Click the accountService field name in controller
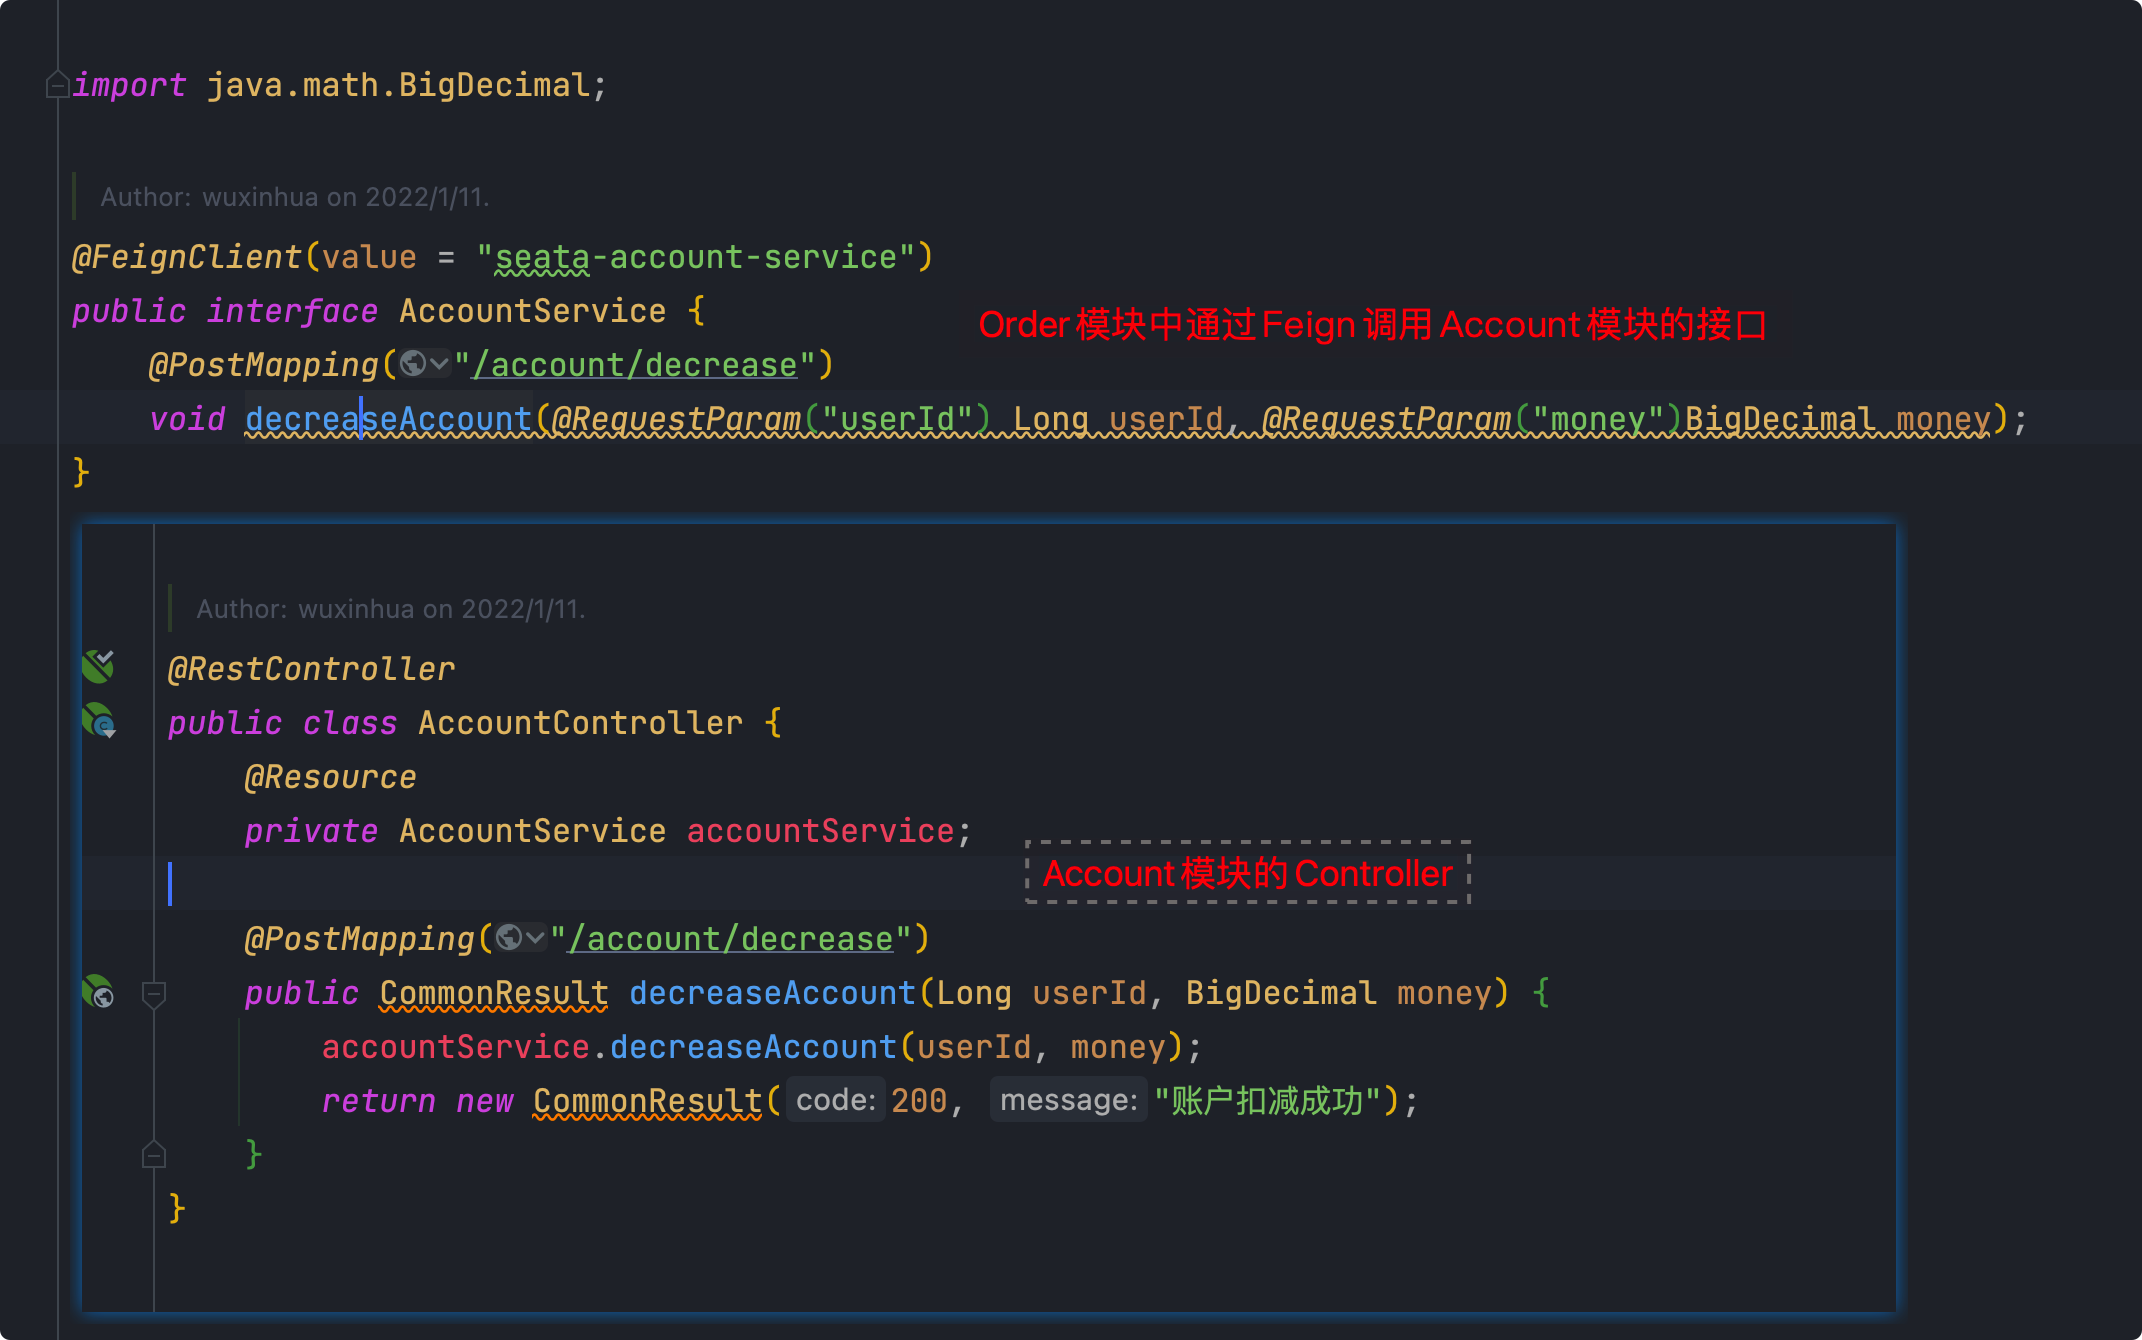This screenshot has width=2142, height=1340. pos(820,831)
